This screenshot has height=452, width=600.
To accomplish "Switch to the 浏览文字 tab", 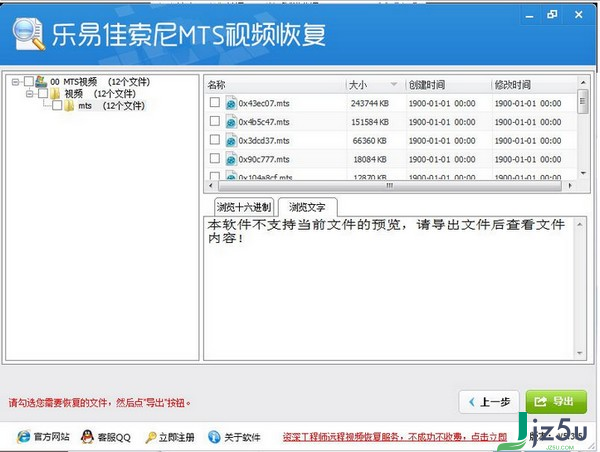I will pyautogui.click(x=307, y=207).
